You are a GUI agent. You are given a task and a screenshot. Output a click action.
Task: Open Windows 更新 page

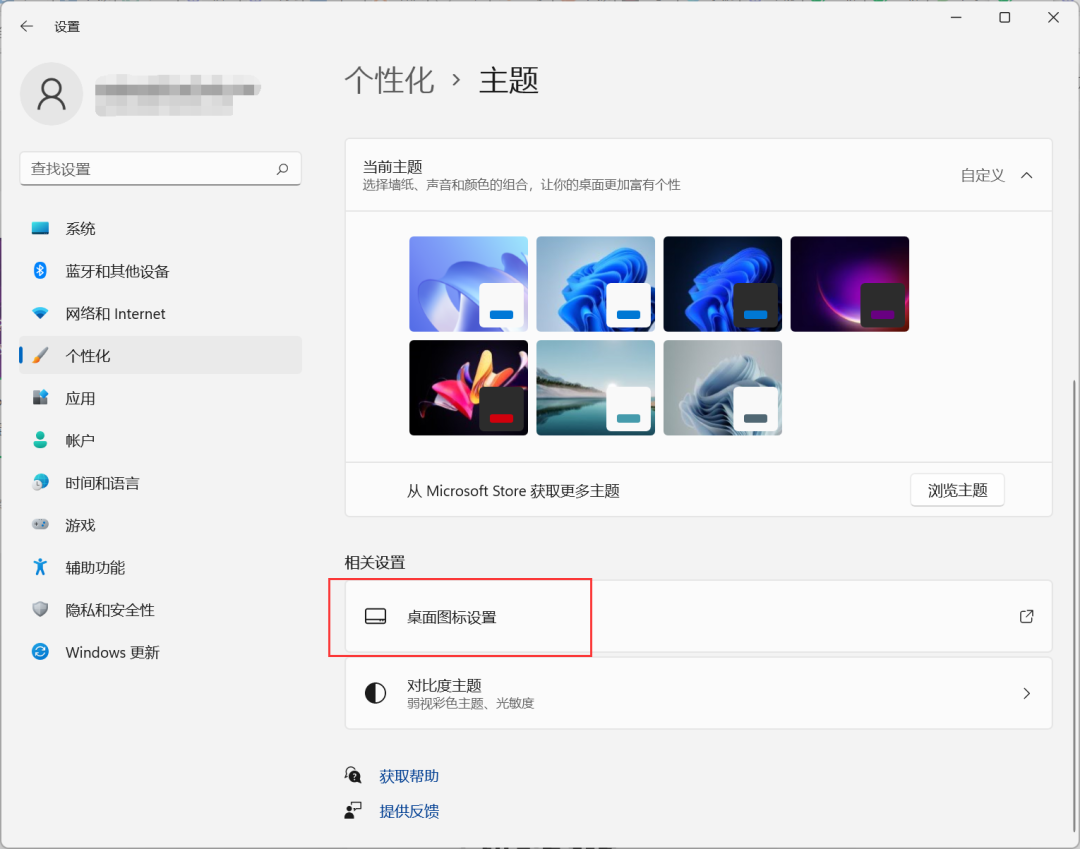point(160,652)
